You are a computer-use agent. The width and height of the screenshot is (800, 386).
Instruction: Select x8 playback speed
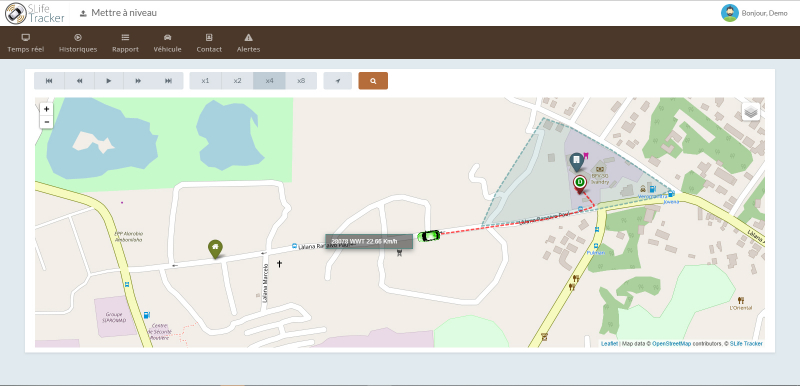[x=301, y=81]
